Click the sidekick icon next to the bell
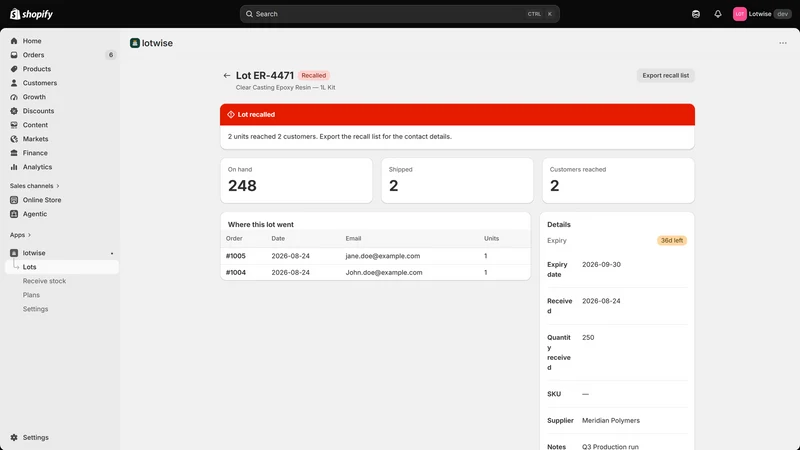 tap(695, 14)
